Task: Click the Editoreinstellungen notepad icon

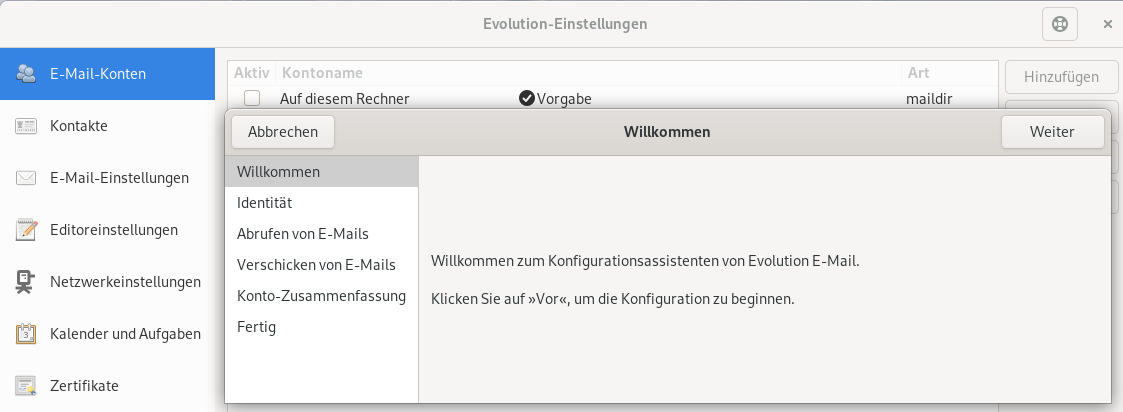Action: (26, 230)
